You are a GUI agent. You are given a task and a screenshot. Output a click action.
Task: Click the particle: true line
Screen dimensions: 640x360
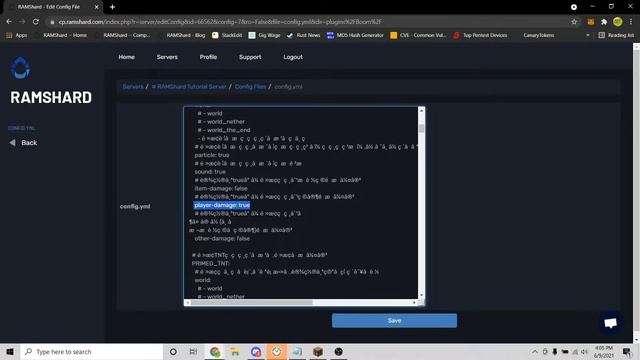(212, 155)
